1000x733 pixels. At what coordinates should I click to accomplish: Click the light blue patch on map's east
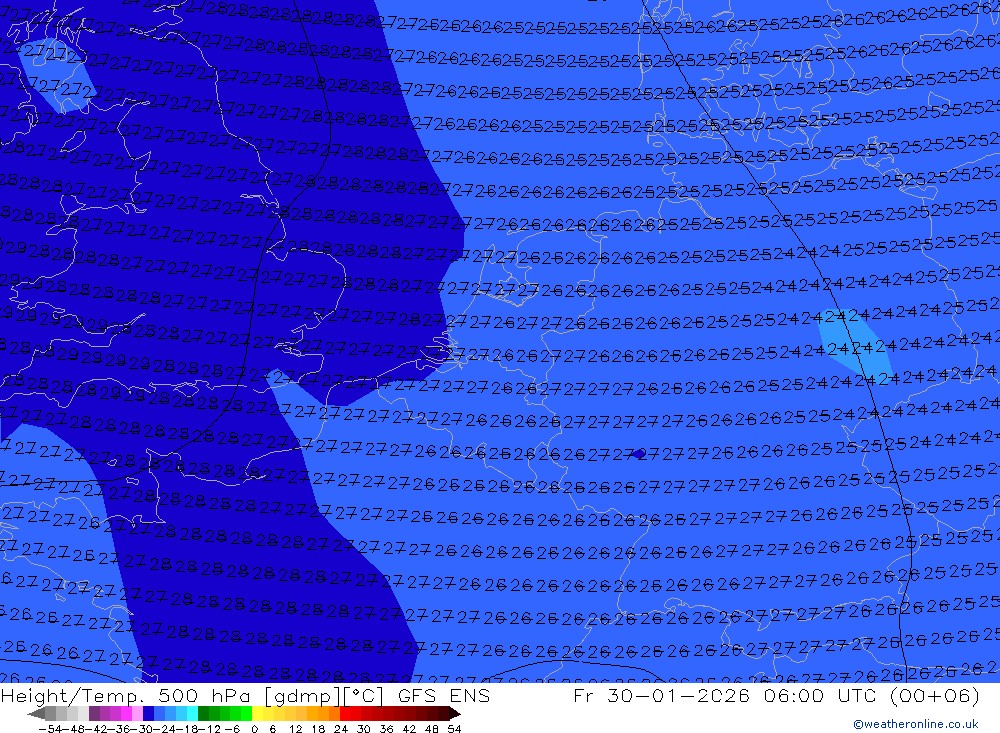(855, 344)
